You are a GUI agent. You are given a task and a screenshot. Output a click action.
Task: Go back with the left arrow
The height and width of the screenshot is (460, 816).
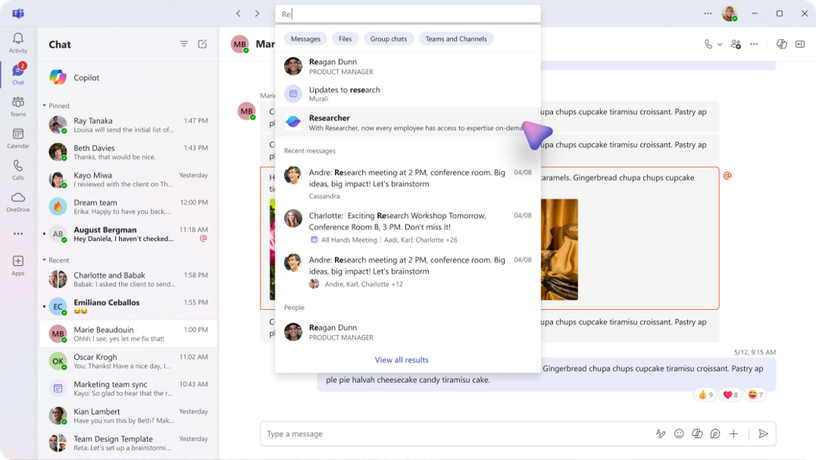238,14
